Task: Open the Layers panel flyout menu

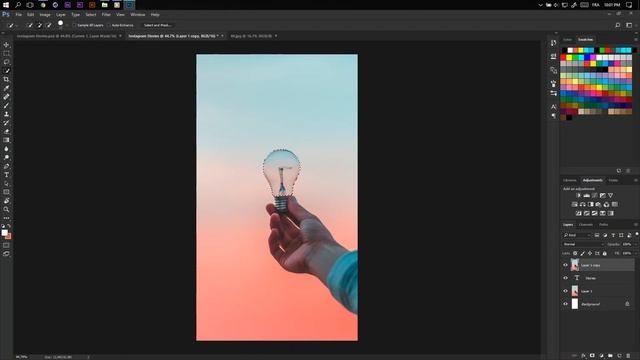Action: 636,224
